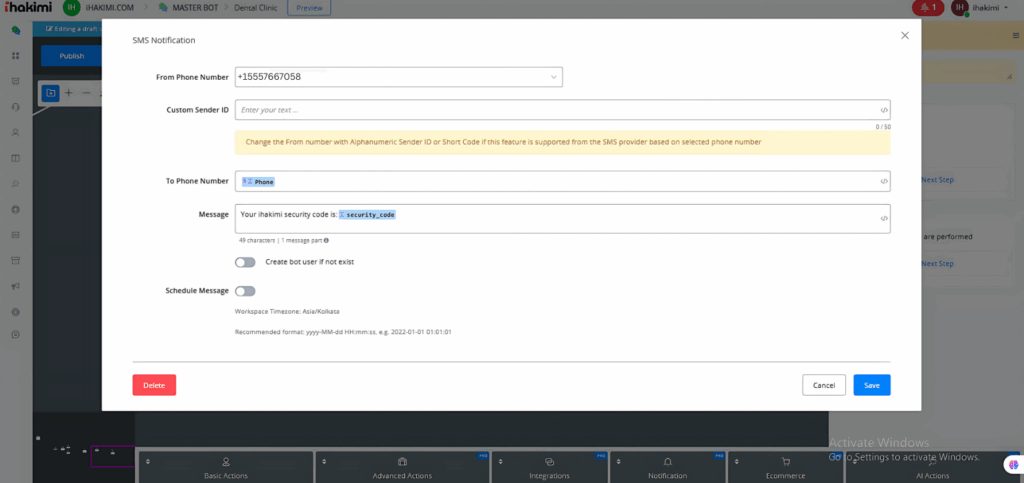This screenshot has height=483, width=1024.
Task: Click the Cancel button
Action: pyautogui.click(x=823, y=385)
